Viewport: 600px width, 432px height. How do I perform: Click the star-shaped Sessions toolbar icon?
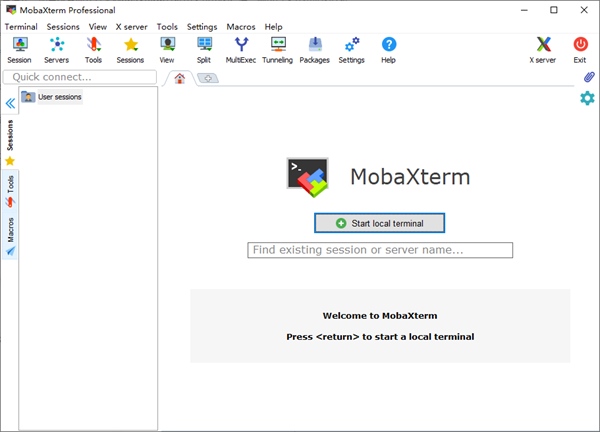tap(130, 49)
